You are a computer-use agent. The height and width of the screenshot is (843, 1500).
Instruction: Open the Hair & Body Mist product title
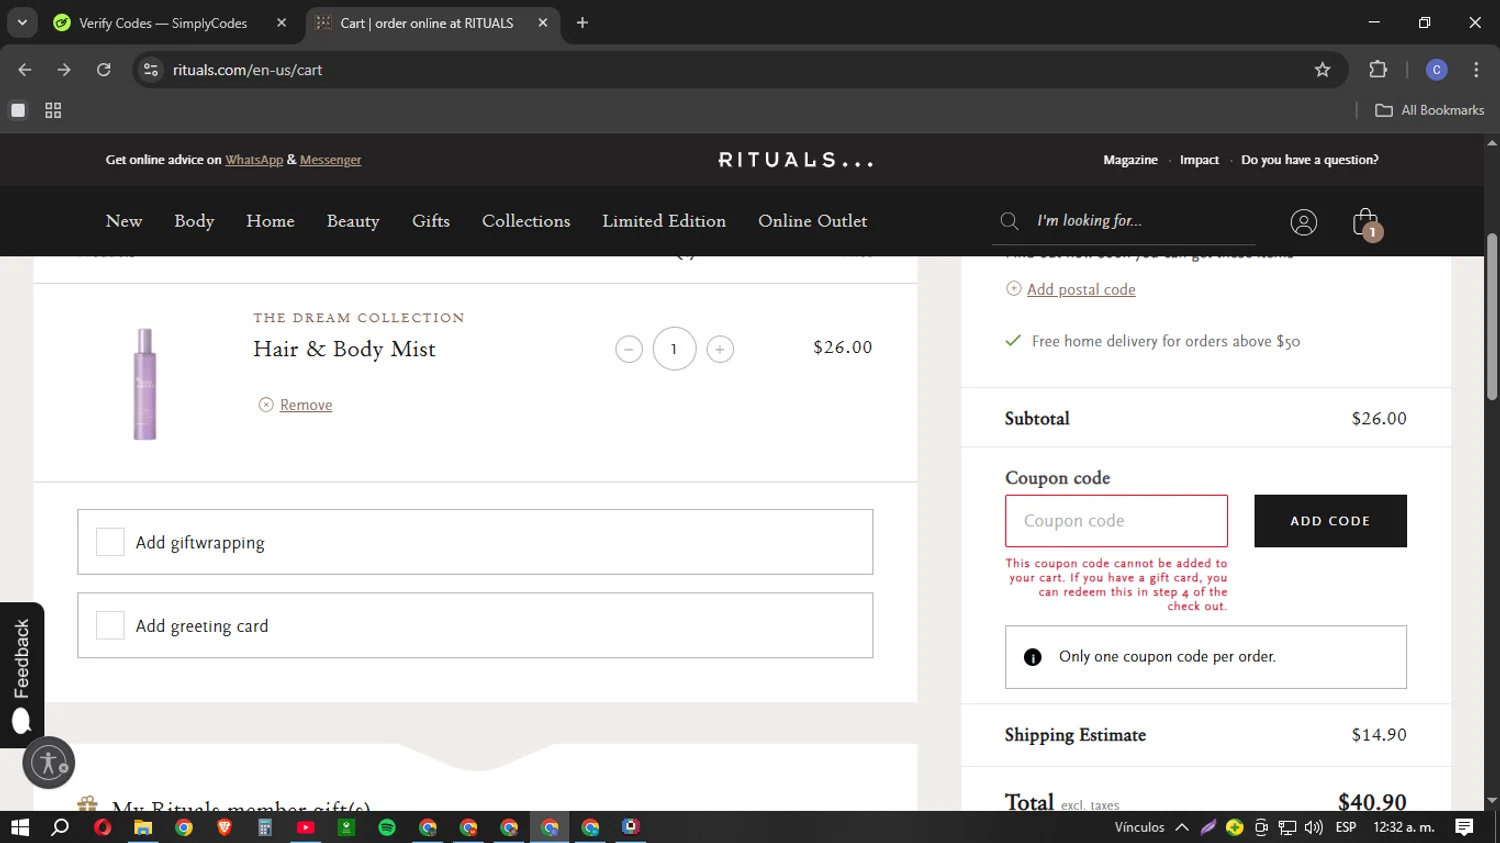[x=344, y=349]
